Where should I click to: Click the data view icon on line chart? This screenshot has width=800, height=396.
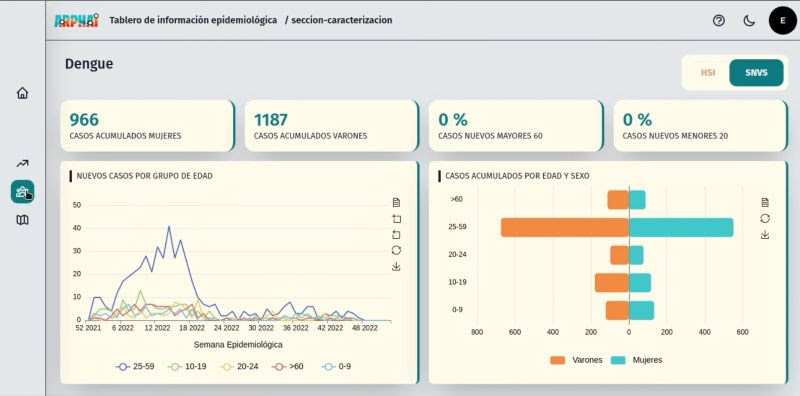point(396,203)
